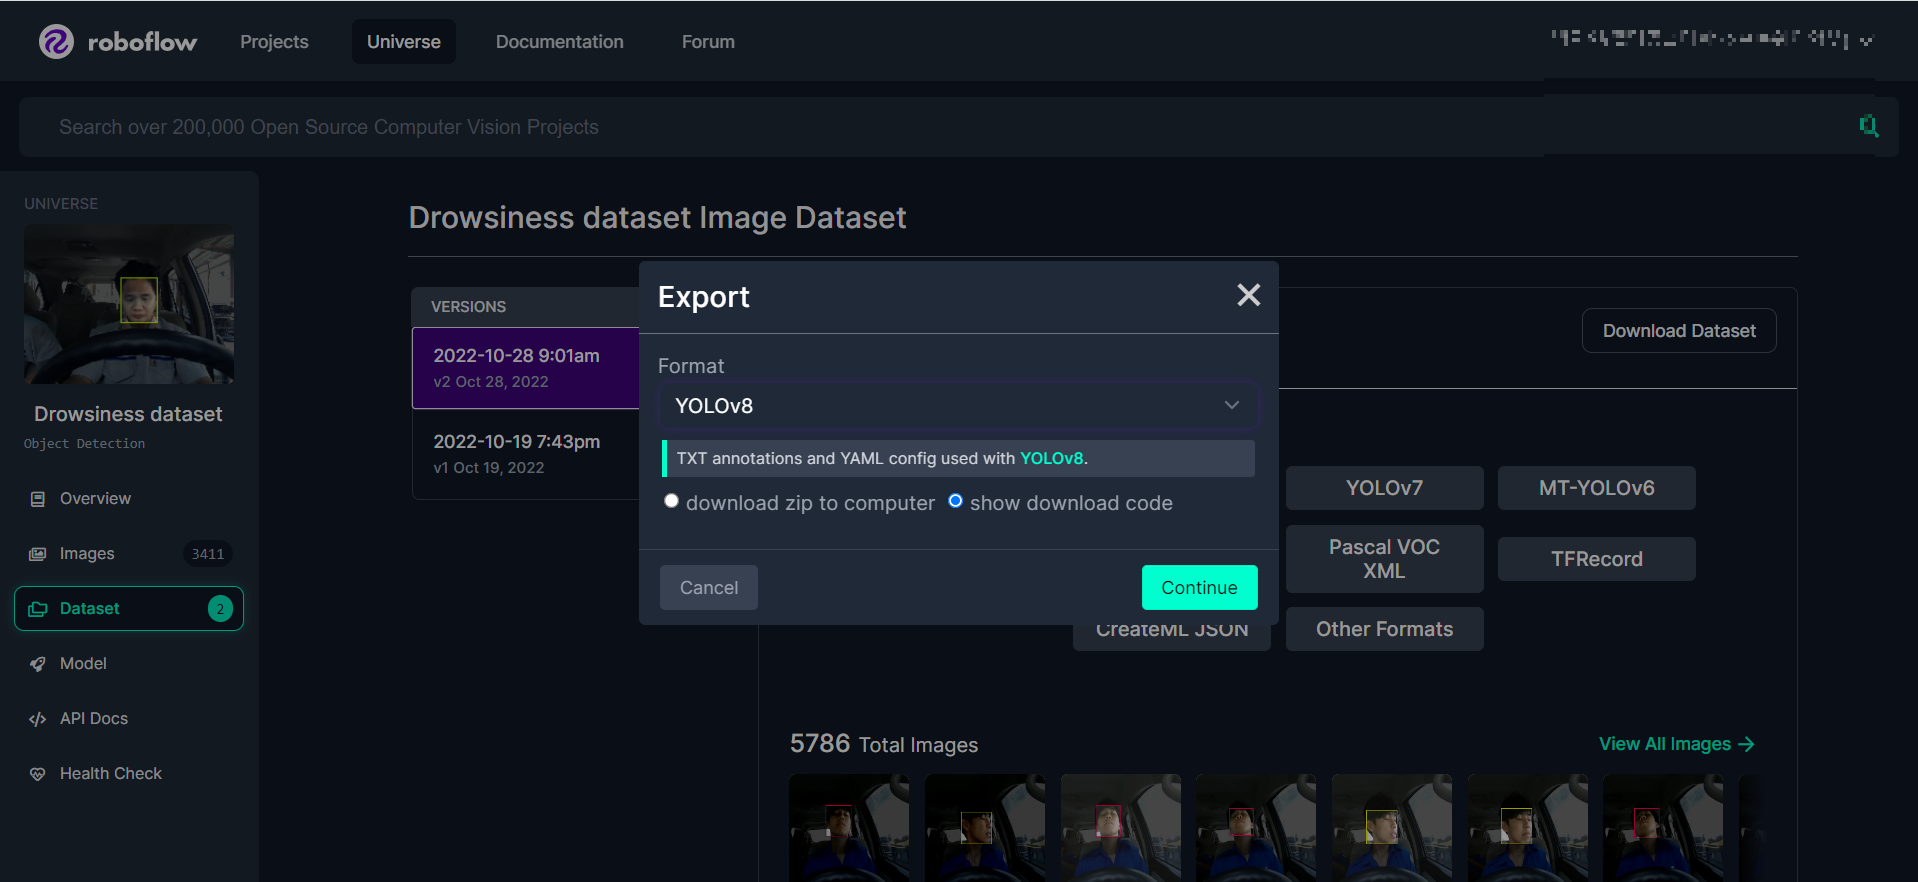Choose the YOLOv7 format button
The width and height of the screenshot is (1918, 882).
click(x=1384, y=488)
